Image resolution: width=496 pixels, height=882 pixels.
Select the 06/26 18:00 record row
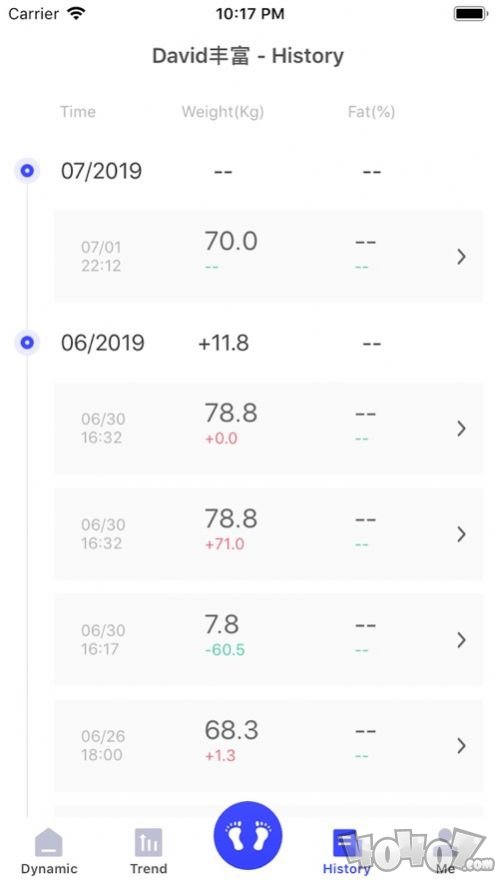[x=268, y=746]
